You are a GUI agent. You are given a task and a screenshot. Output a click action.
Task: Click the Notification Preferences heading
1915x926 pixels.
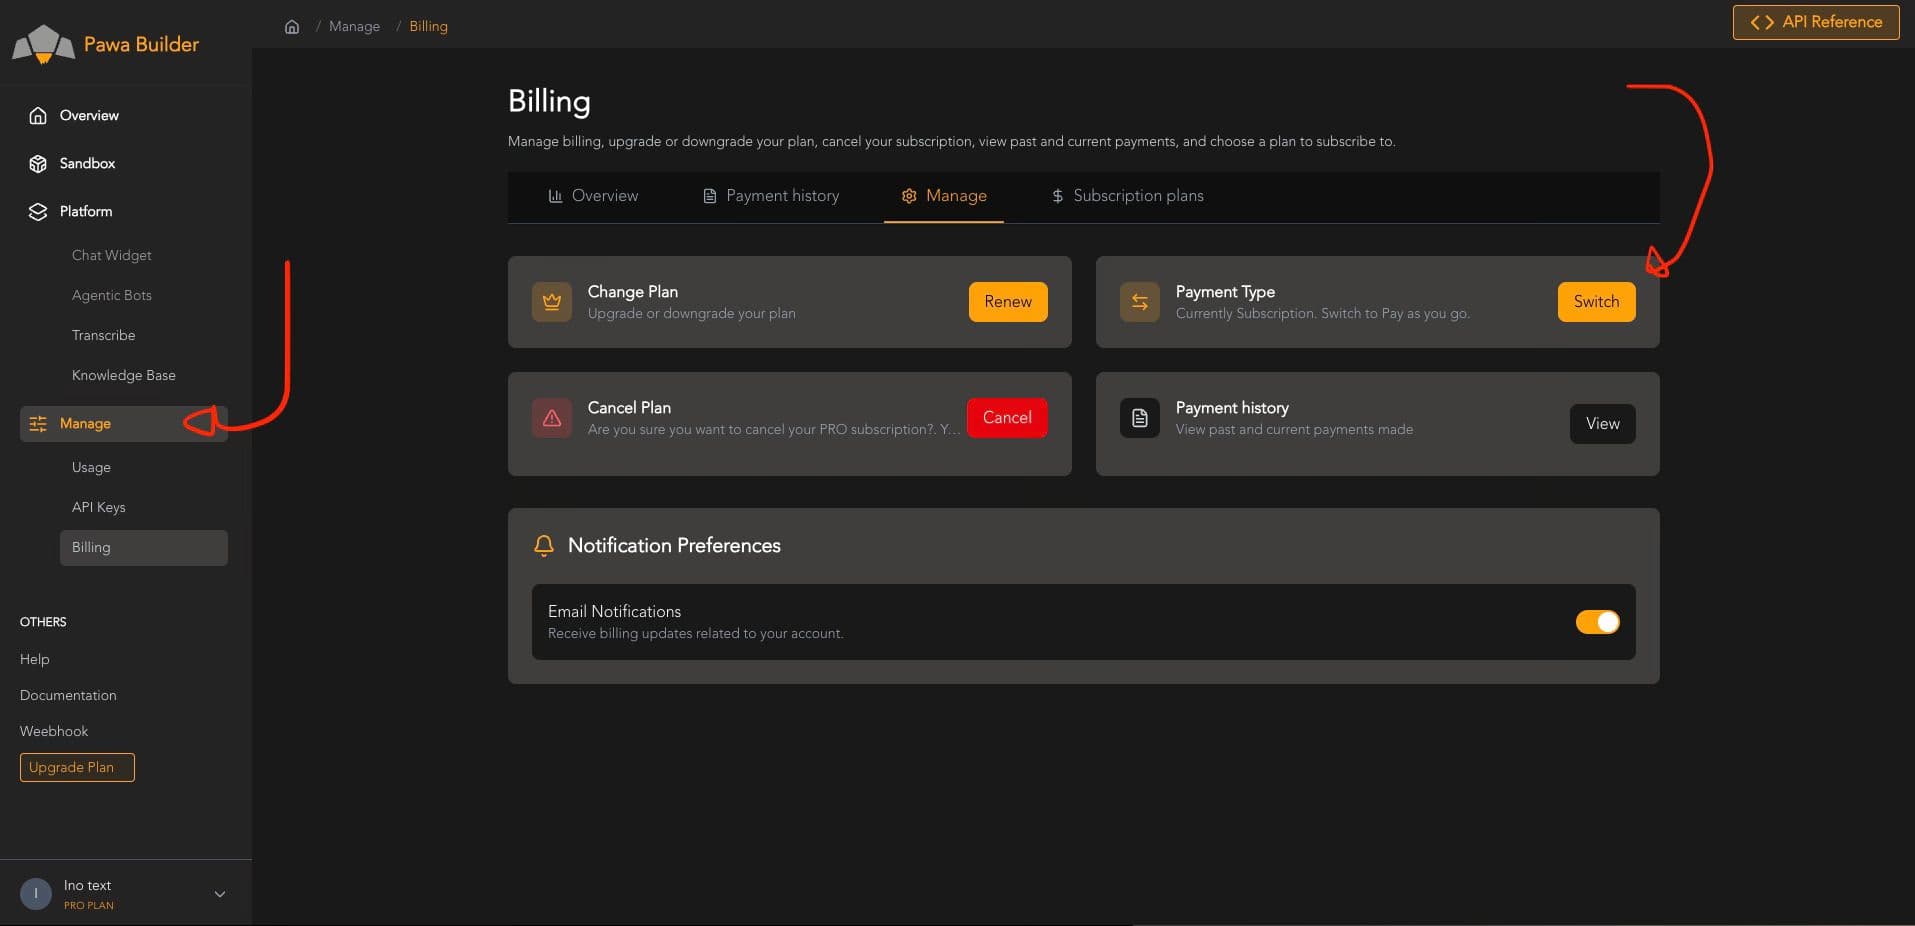674,545
